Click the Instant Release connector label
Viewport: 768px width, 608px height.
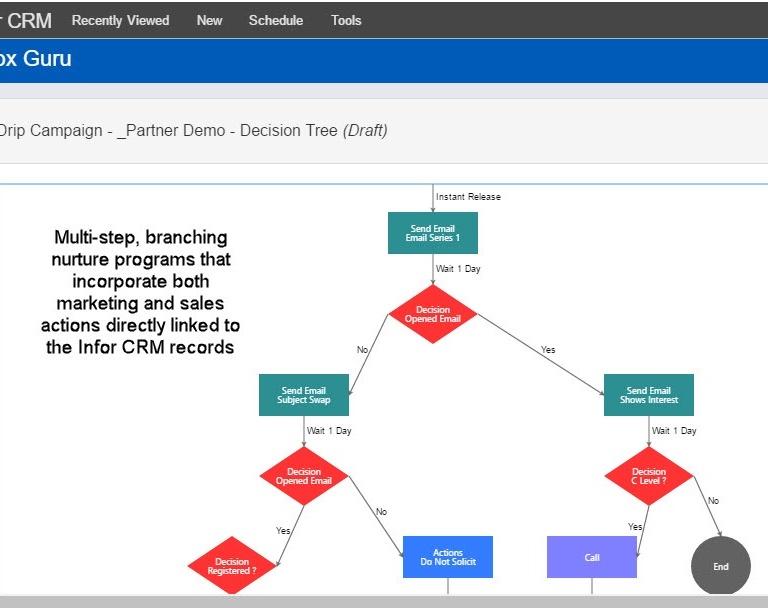[468, 196]
